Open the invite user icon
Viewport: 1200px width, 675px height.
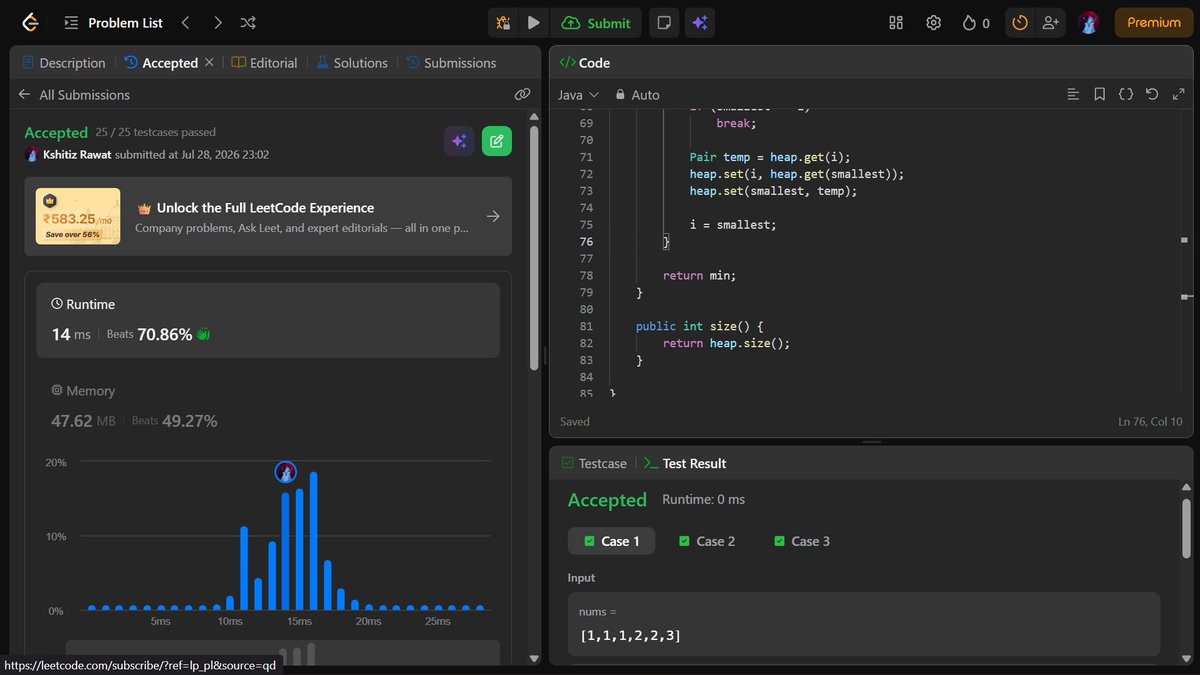pos(1050,22)
